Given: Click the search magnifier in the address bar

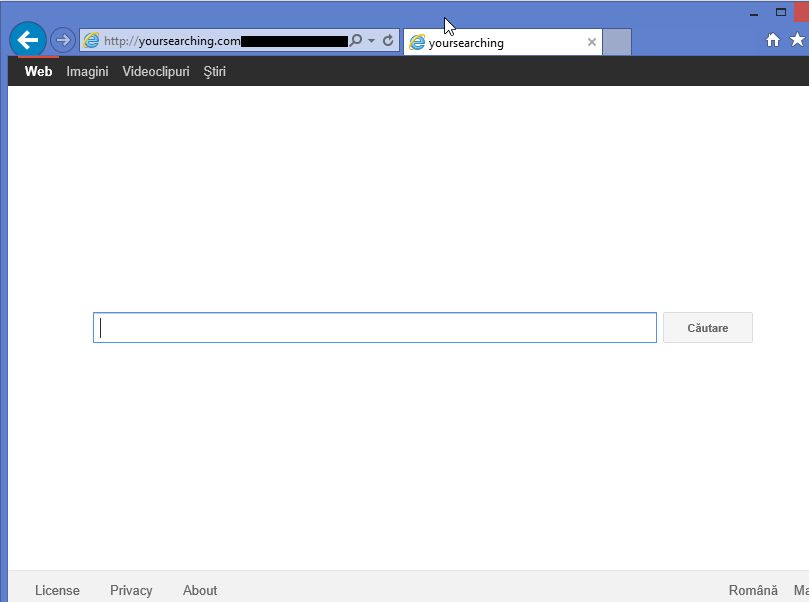Looking at the screenshot, I should pyautogui.click(x=355, y=41).
